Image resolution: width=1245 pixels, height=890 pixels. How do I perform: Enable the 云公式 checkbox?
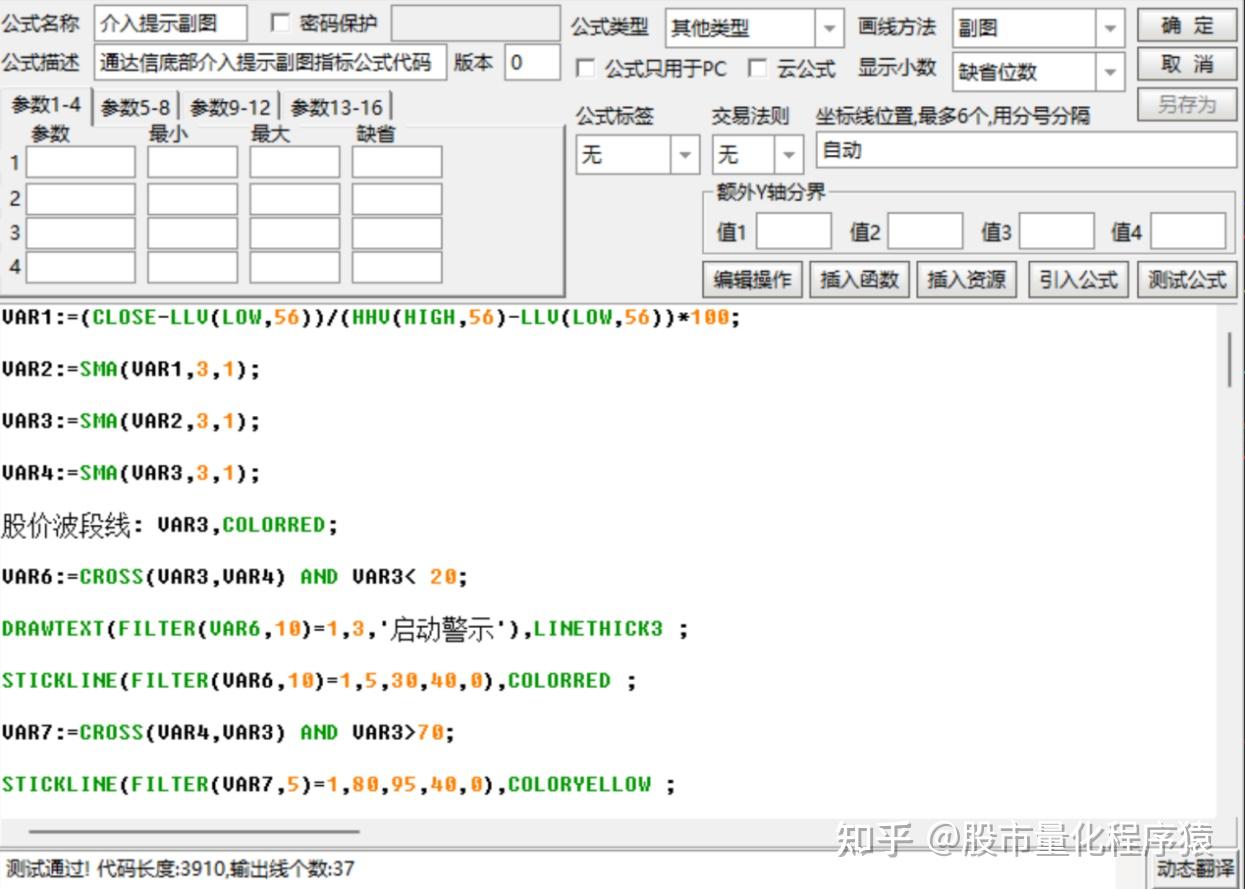click(x=758, y=69)
